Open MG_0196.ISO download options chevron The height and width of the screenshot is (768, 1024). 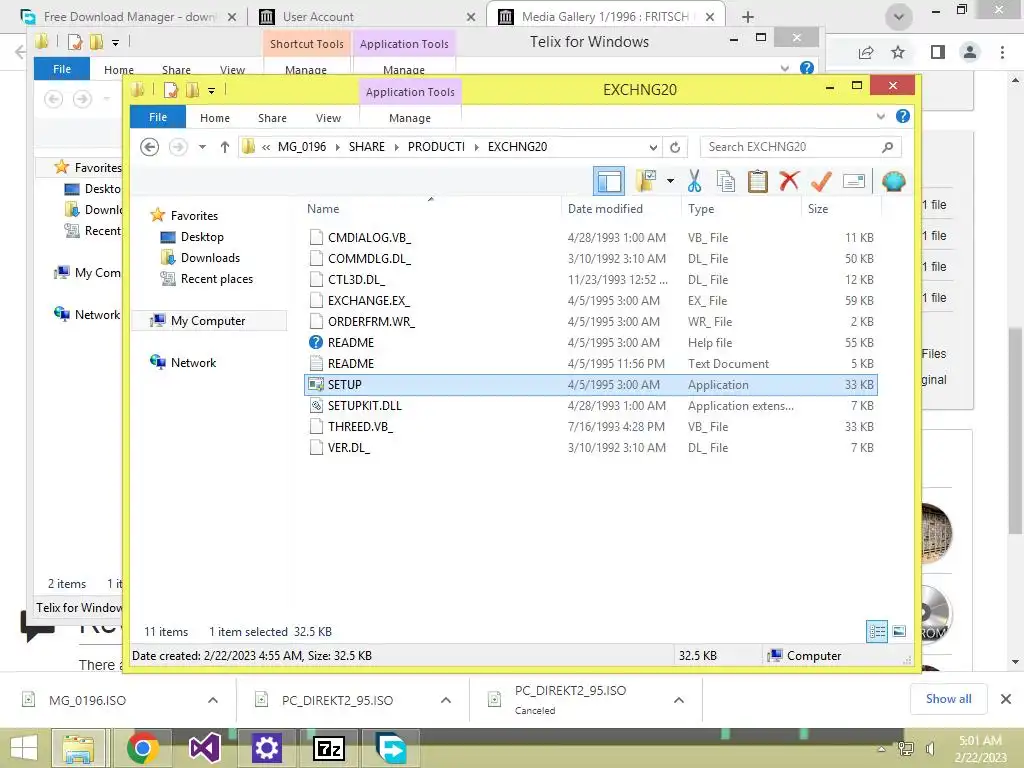[213, 700]
